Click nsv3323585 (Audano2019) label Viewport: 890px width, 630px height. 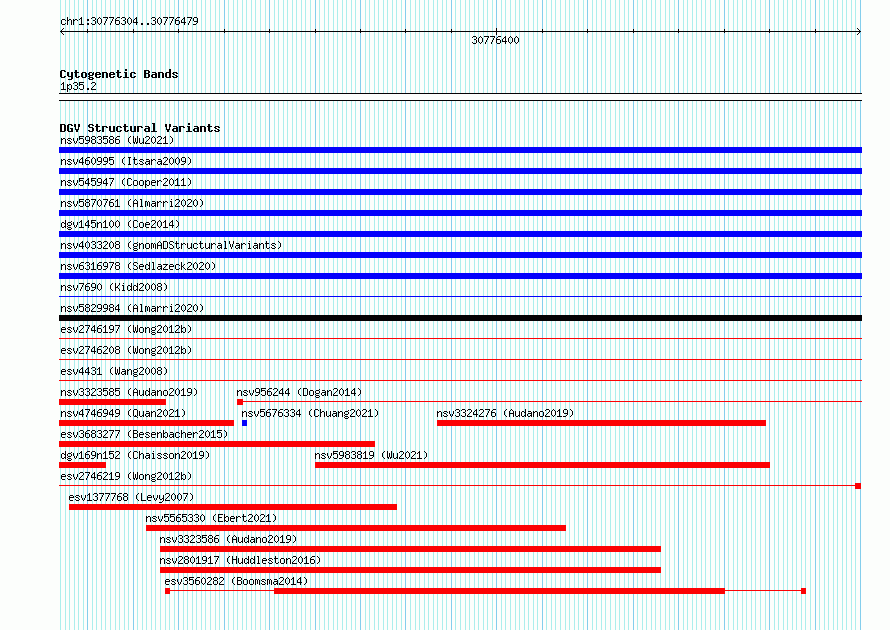point(129,392)
